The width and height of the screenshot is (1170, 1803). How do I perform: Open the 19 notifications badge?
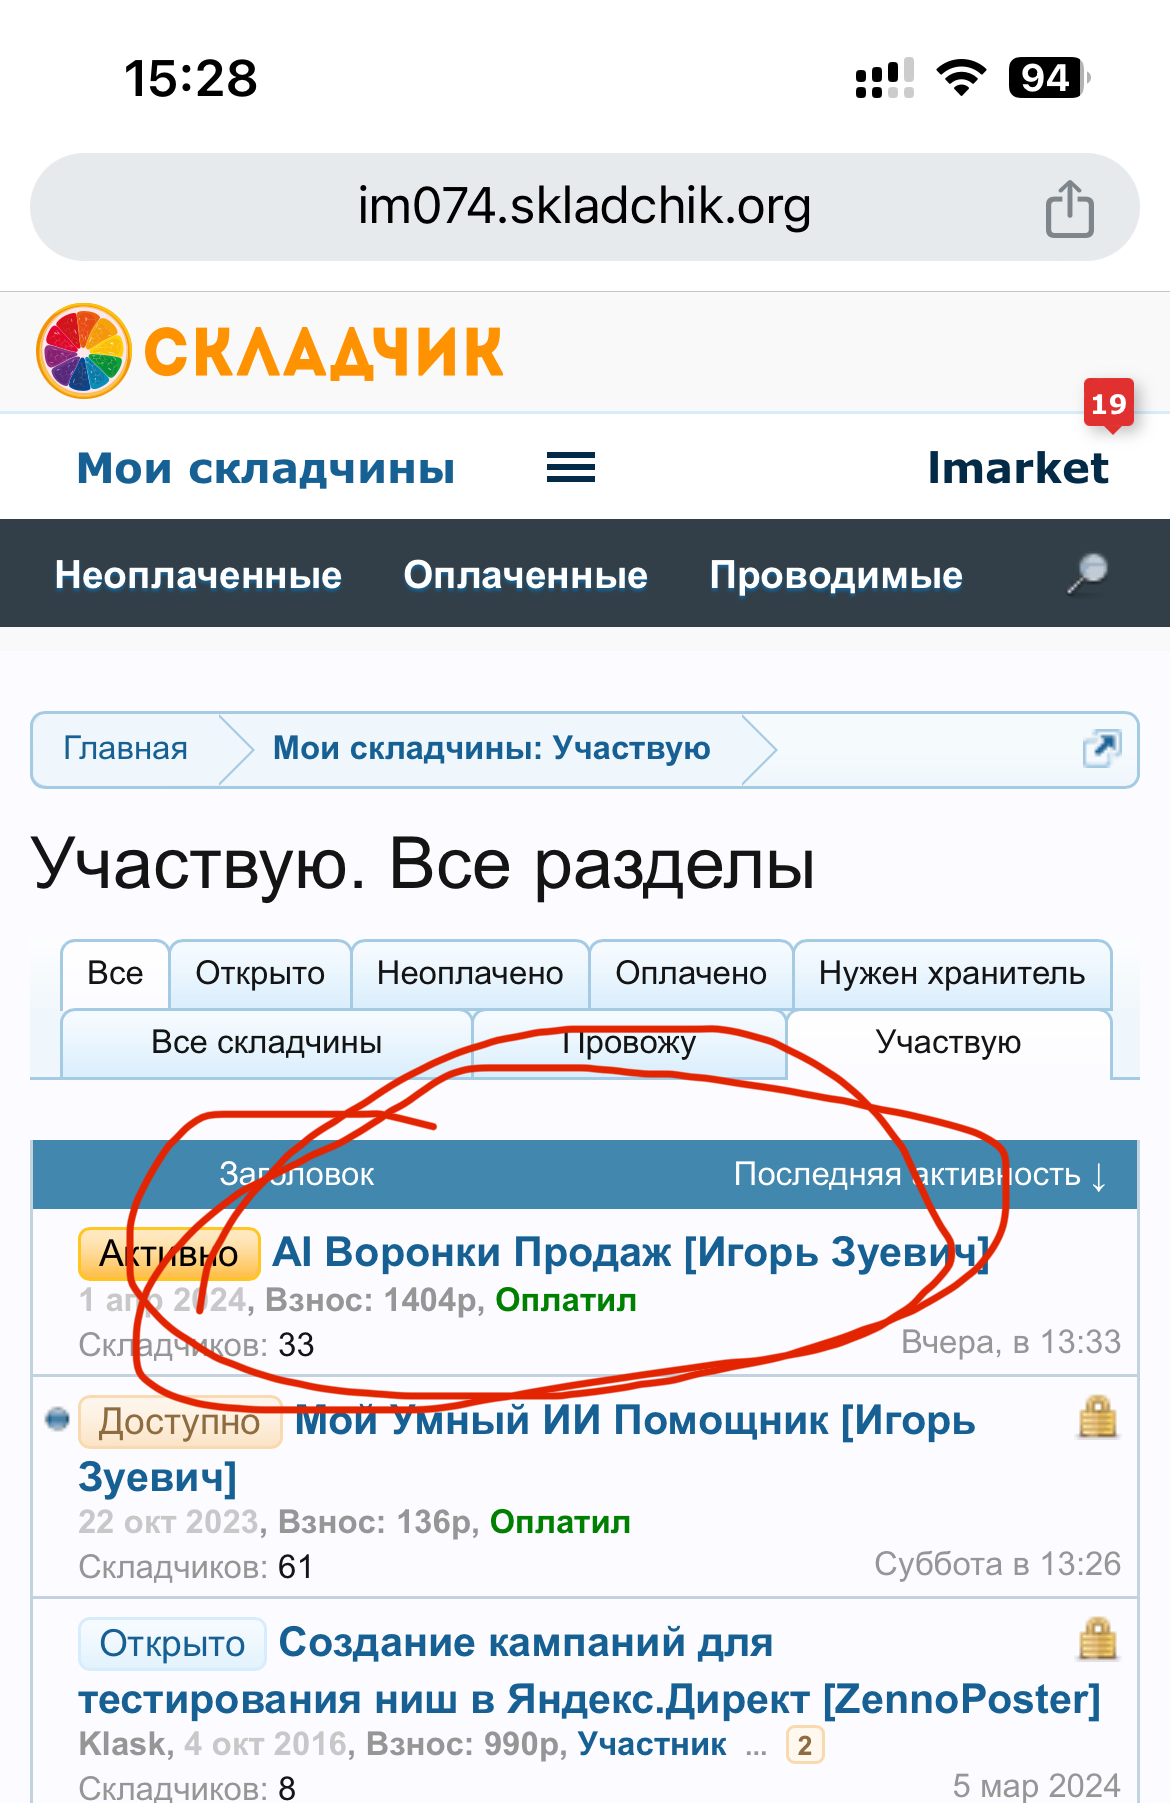[1109, 405]
